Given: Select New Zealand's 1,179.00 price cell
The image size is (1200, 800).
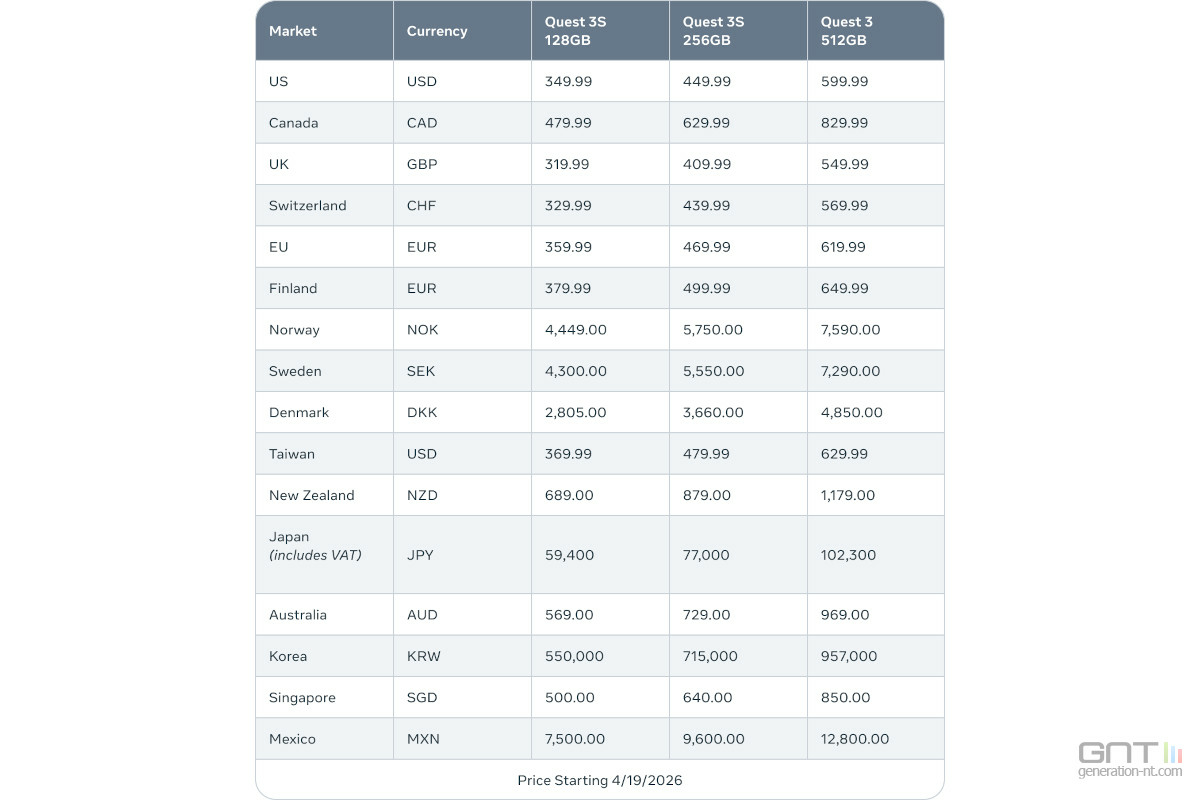Looking at the screenshot, I should 848,495.
